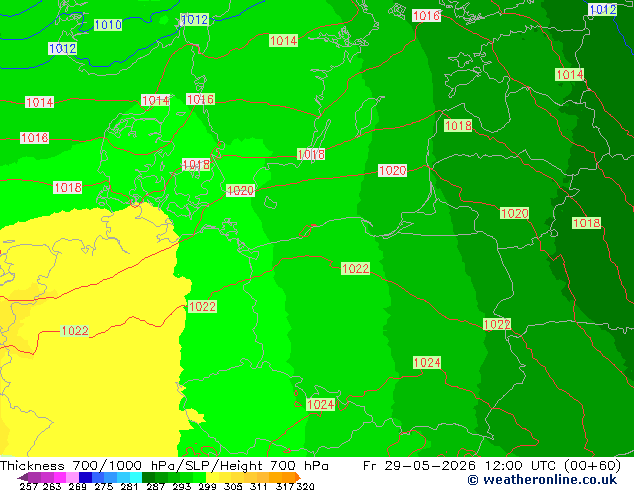Select the orange legend swatch above 317

tap(288, 477)
